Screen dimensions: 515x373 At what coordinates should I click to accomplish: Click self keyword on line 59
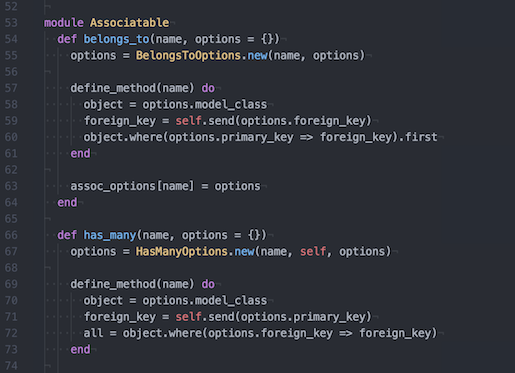(x=188, y=121)
